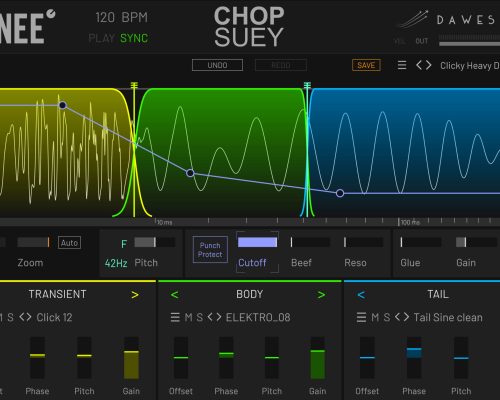This screenshot has width=500, height=400.
Task: Click yellow transient/body split marker handle
Action: pos(134,86)
